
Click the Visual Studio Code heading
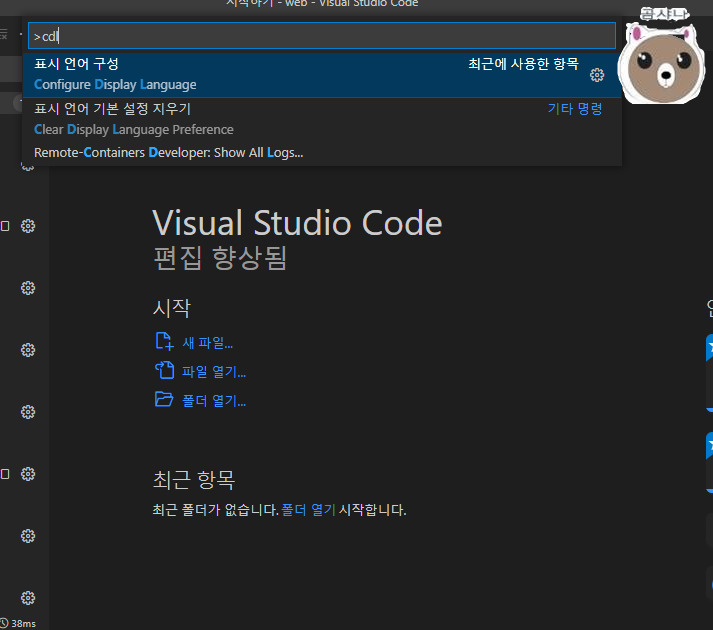point(297,223)
